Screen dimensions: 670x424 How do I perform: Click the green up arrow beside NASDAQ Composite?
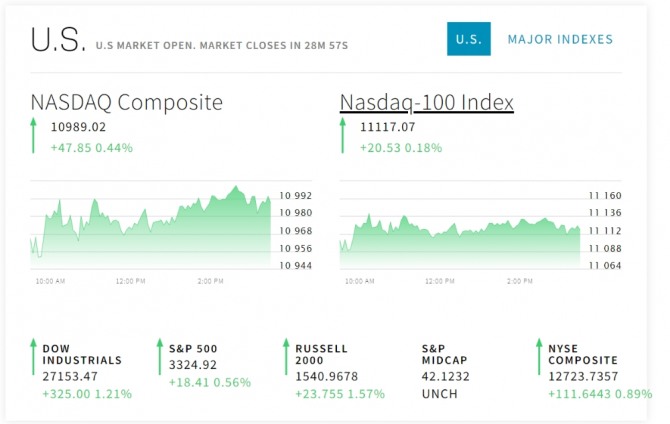(33, 136)
